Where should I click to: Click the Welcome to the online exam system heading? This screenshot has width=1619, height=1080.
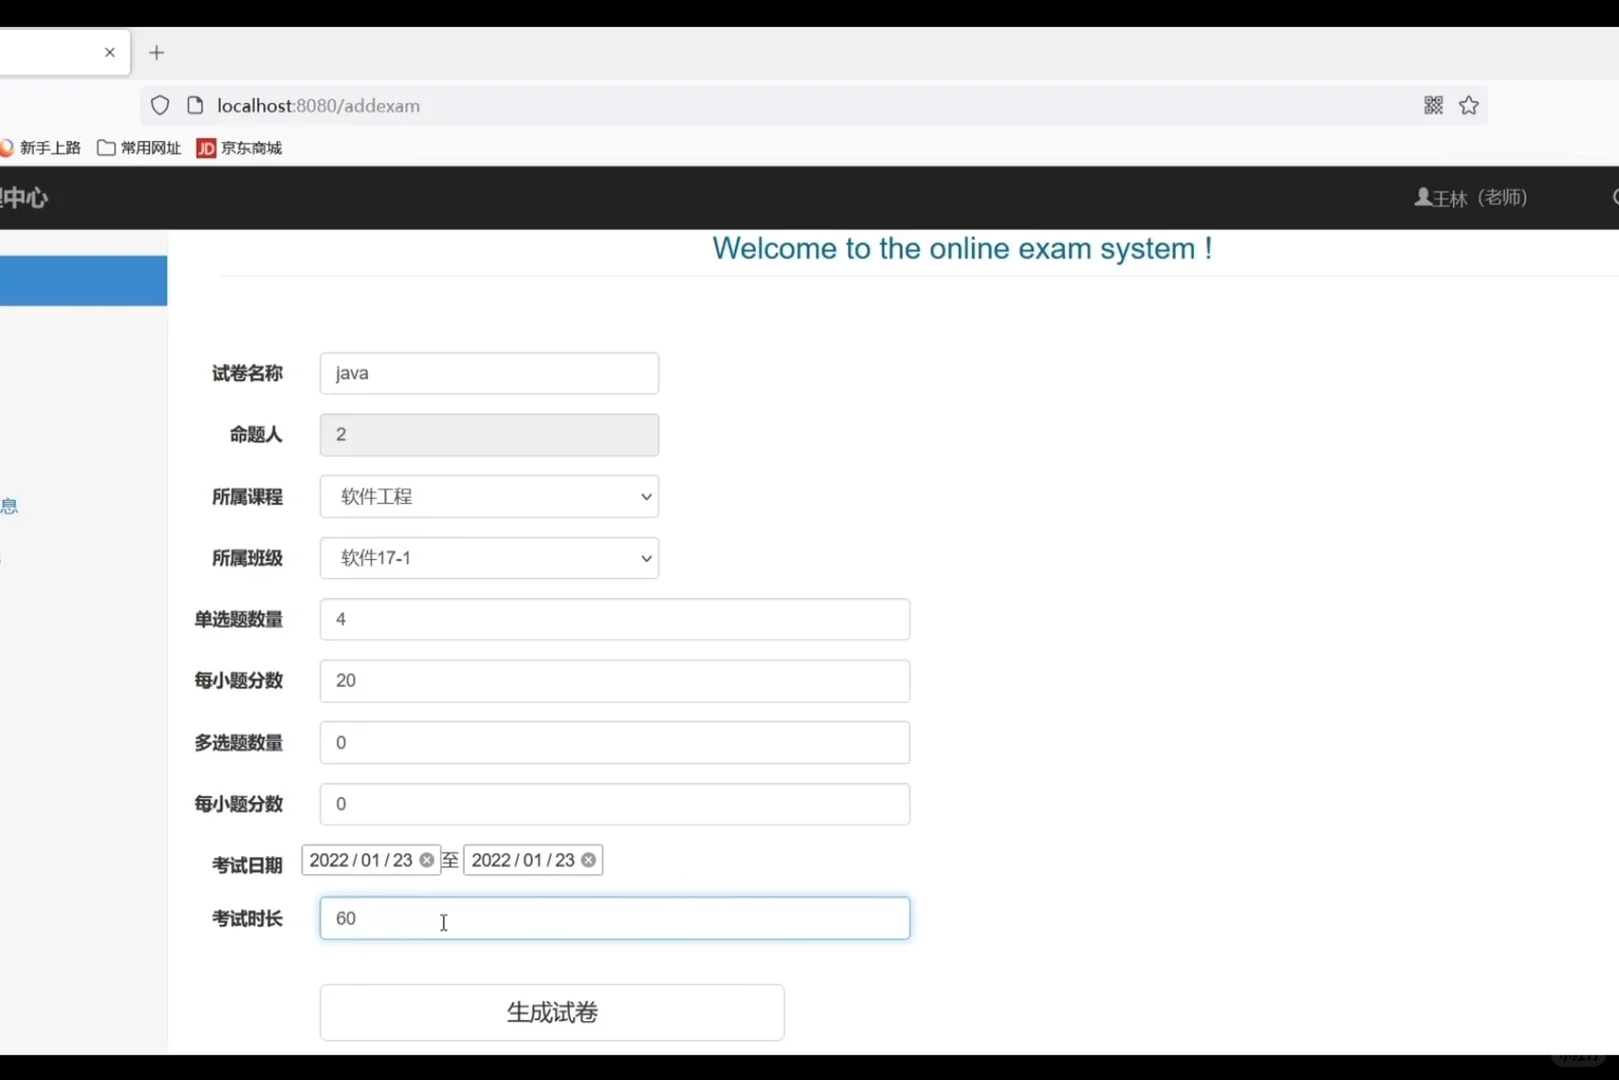point(962,248)
